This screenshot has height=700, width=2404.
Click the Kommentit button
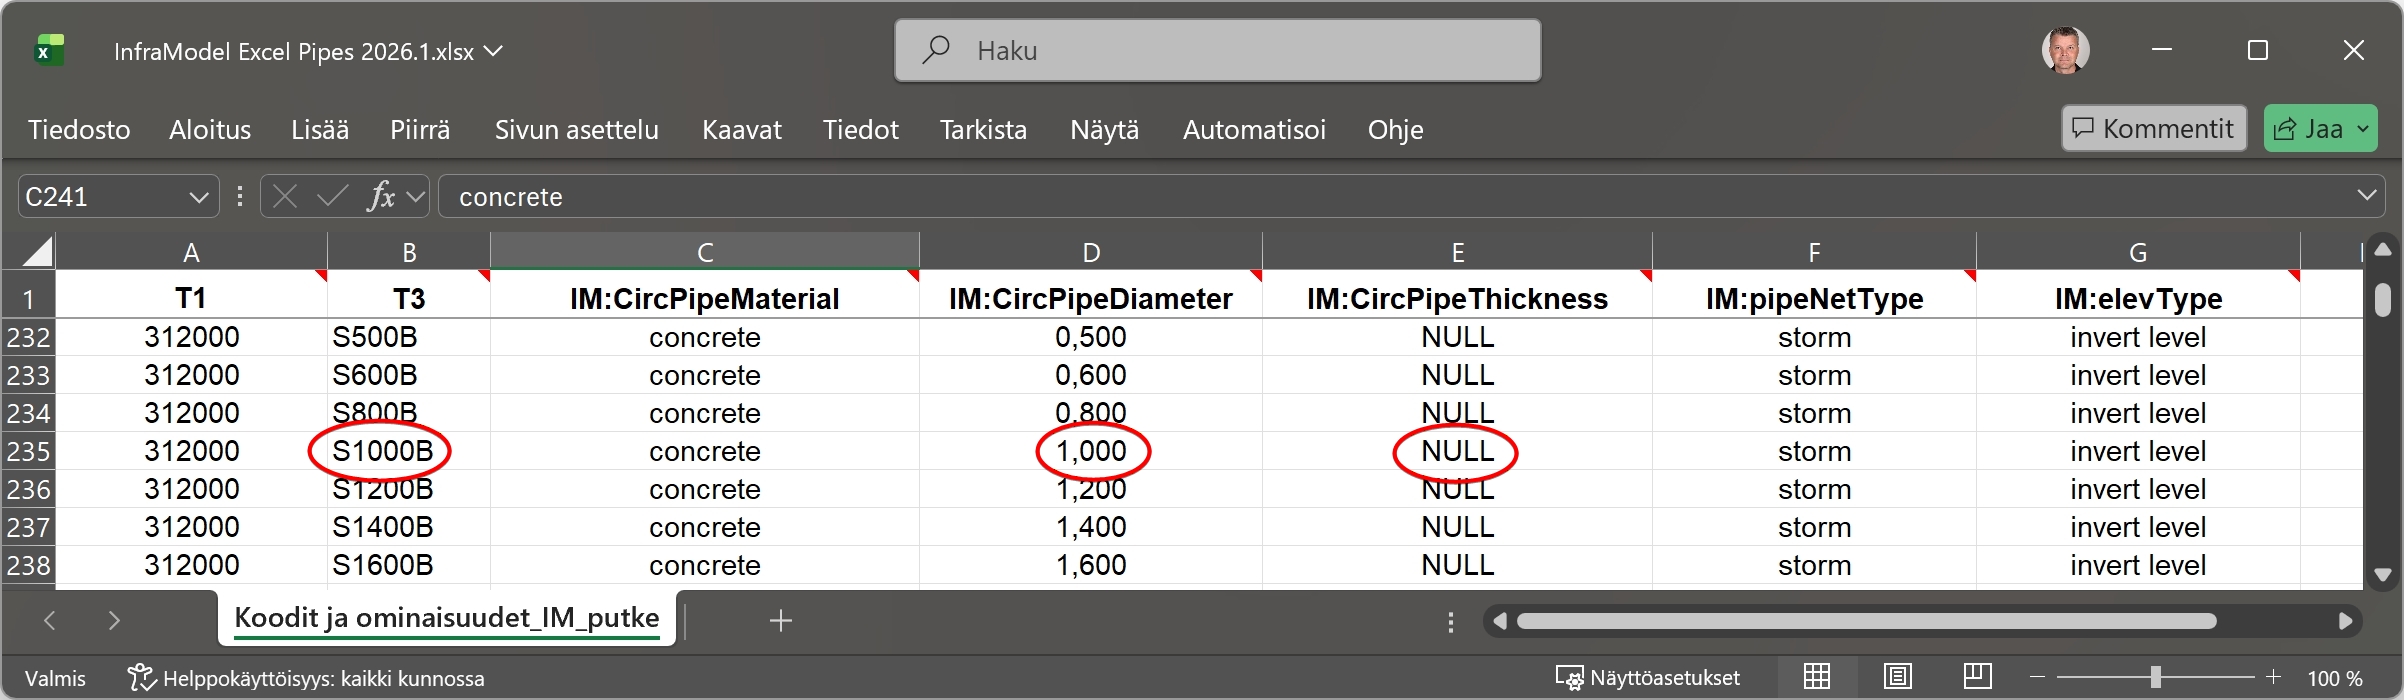click(x=2154, y=129)
